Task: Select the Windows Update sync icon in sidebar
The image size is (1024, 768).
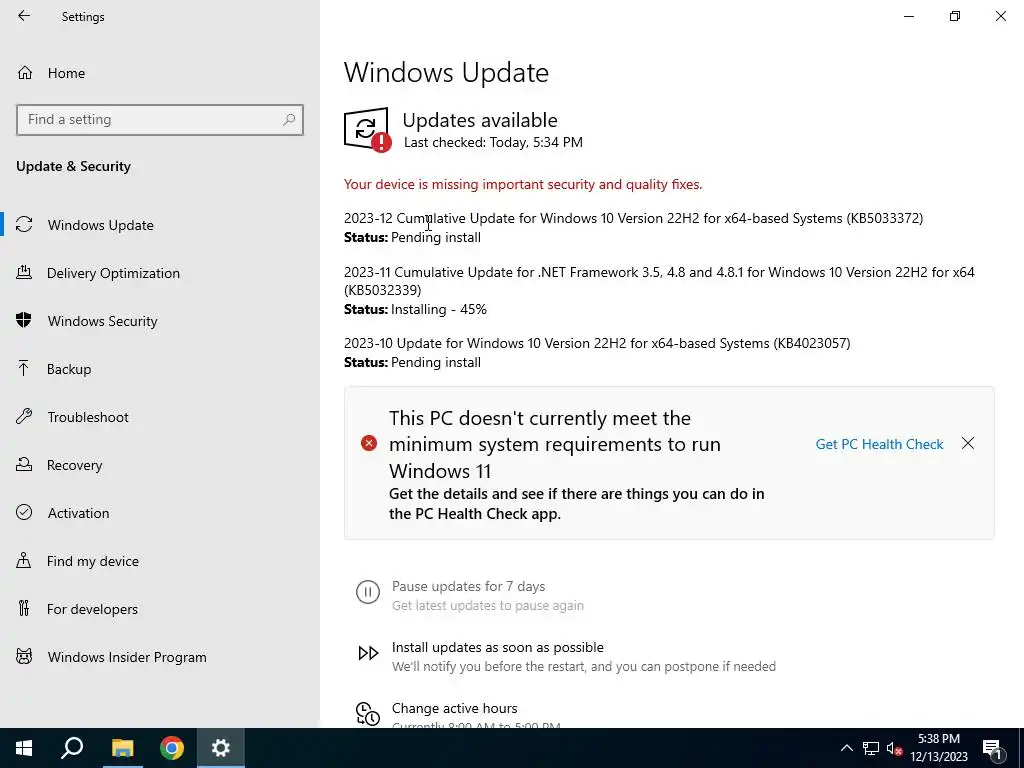Action: [x=24, y=225]
